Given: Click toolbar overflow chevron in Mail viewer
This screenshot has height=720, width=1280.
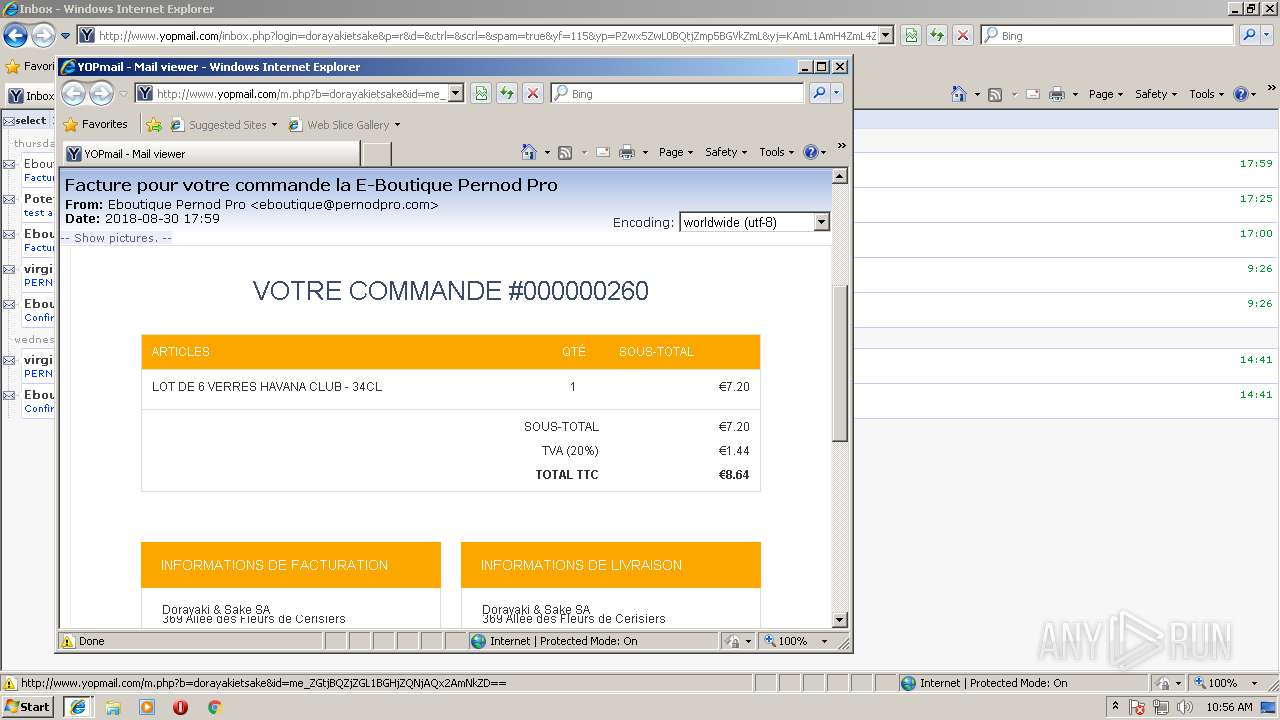Looking at the screenshot, I should click(841, 146).
